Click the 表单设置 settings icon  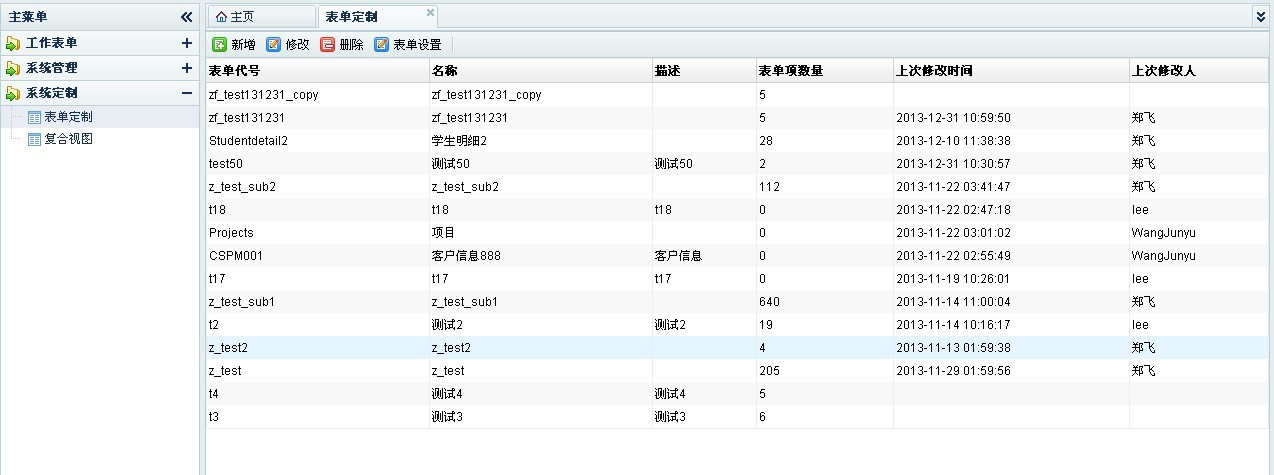click(x=381, y=44)
